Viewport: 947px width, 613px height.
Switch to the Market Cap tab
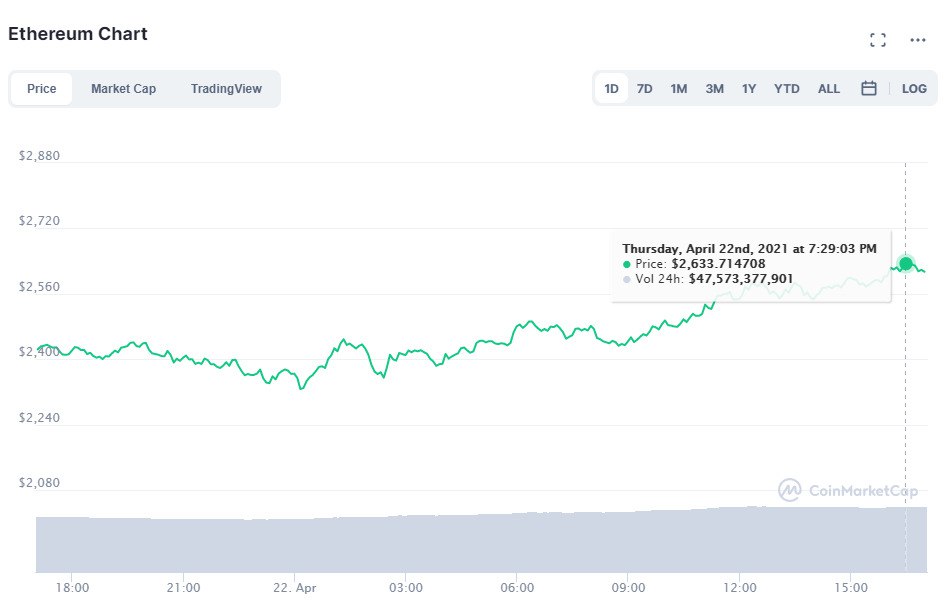(x=123, y=89)
